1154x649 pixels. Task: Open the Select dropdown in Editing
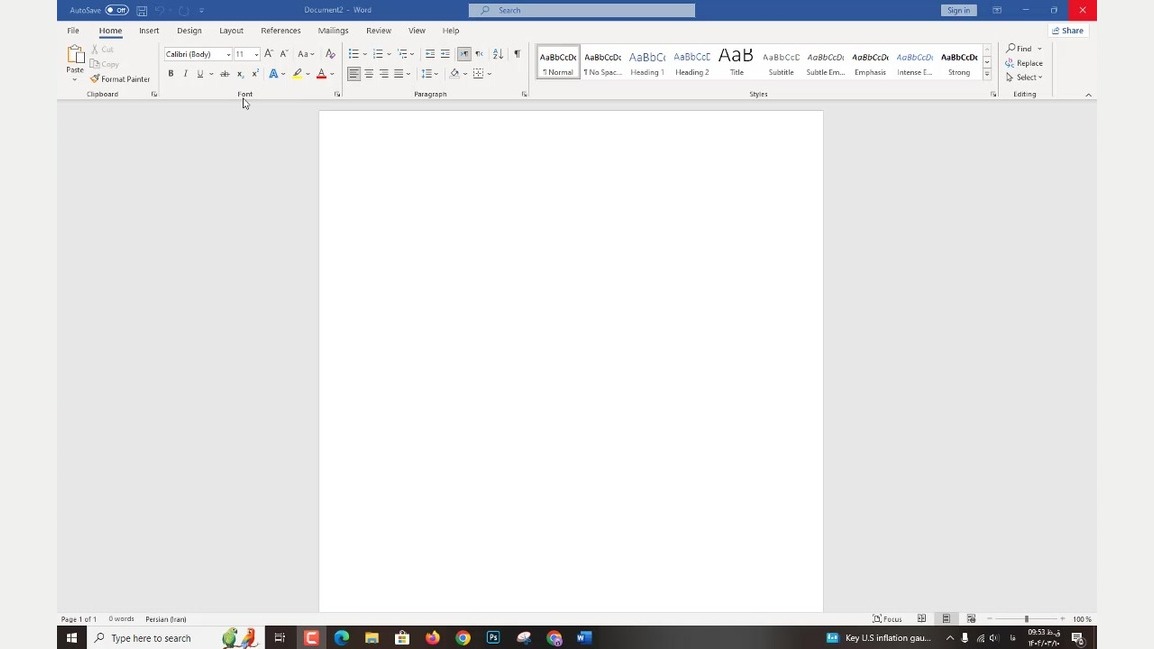pos(1024,77)
